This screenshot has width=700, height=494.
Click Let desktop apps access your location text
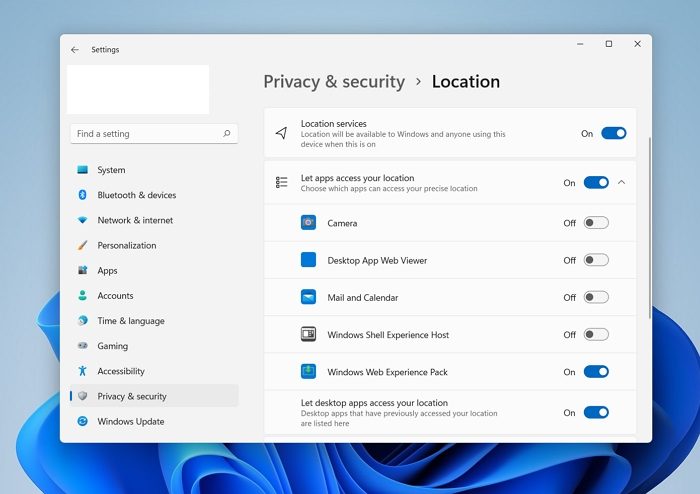[x=374, y=403]
